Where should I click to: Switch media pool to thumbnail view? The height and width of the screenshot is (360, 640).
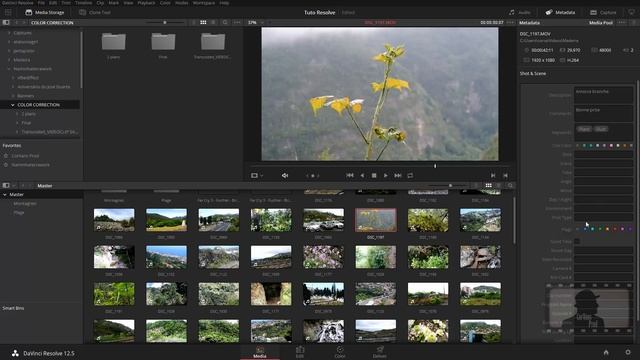tap(489, 185)
